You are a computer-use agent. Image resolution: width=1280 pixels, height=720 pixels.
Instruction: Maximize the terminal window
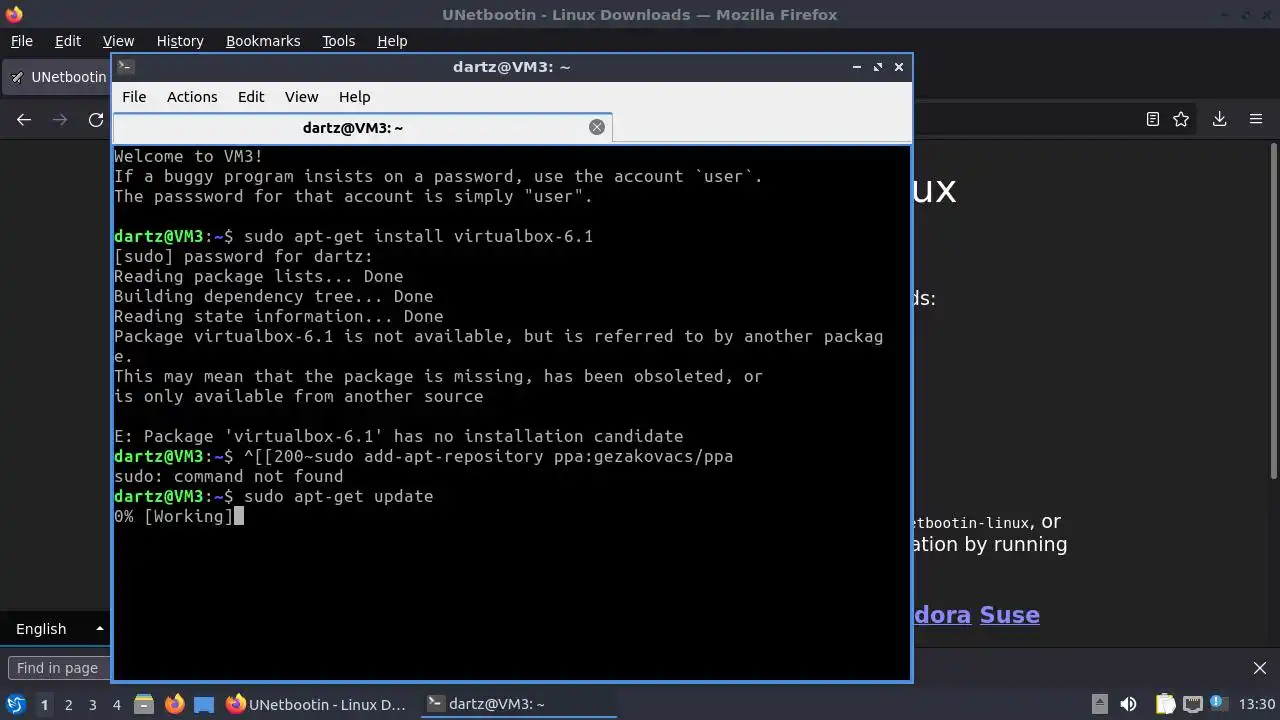877,67
